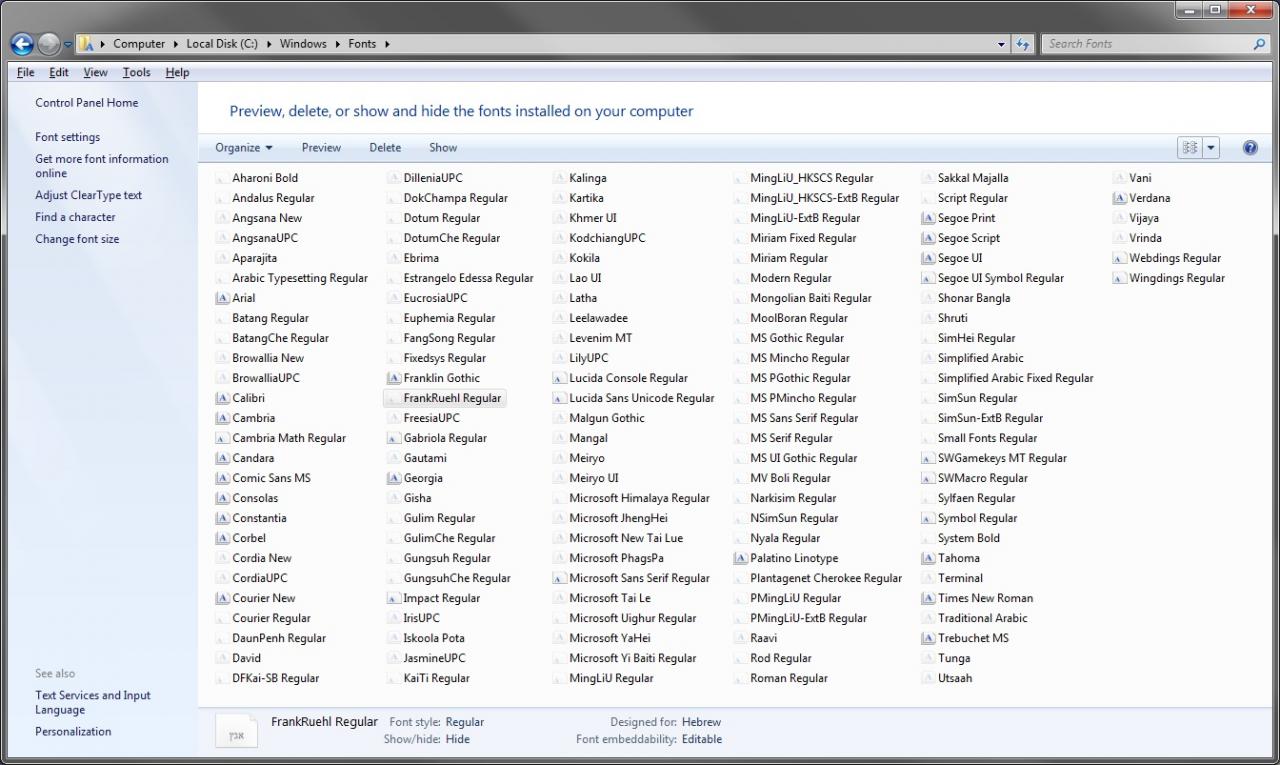The image size is (1280, 765).
Task: Select the Impact Regular font icon
Action: click(394, 598)
